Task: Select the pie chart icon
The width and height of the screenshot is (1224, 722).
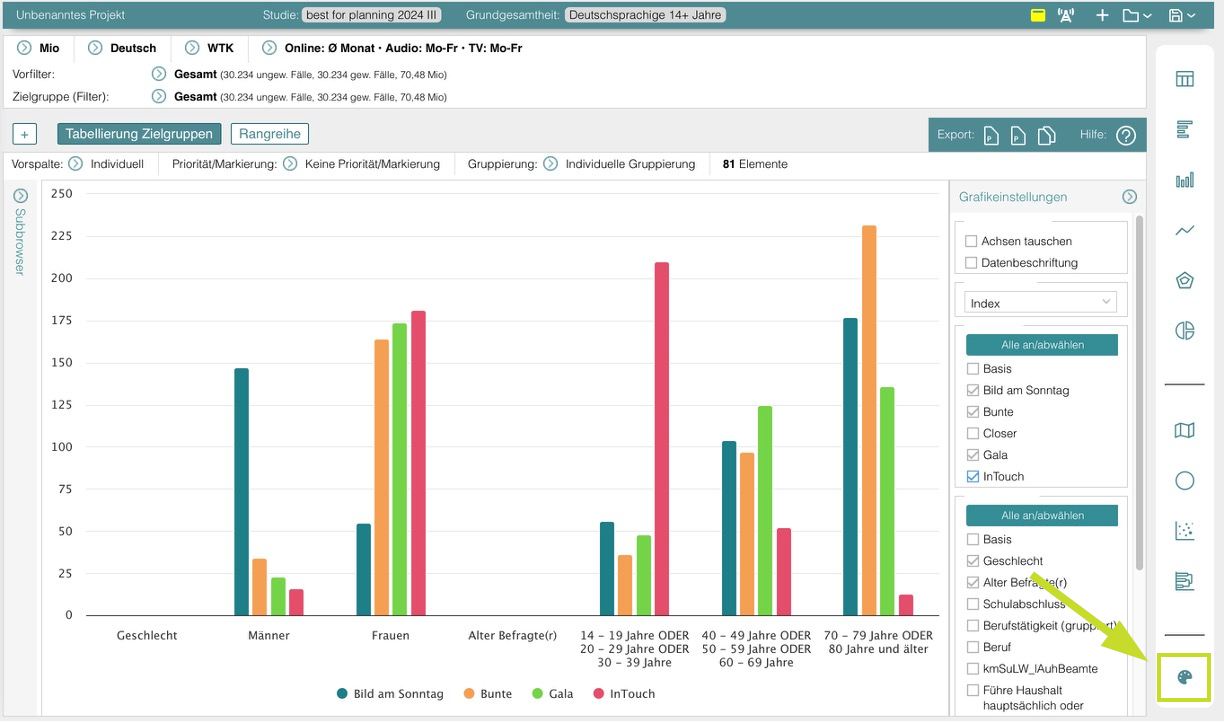Action: (x=1185, y=331)
